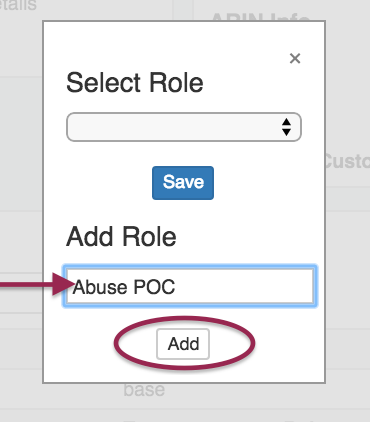370x422 pixels.
Task: Focus the Add Role text field
Action: tap(190, 286)
